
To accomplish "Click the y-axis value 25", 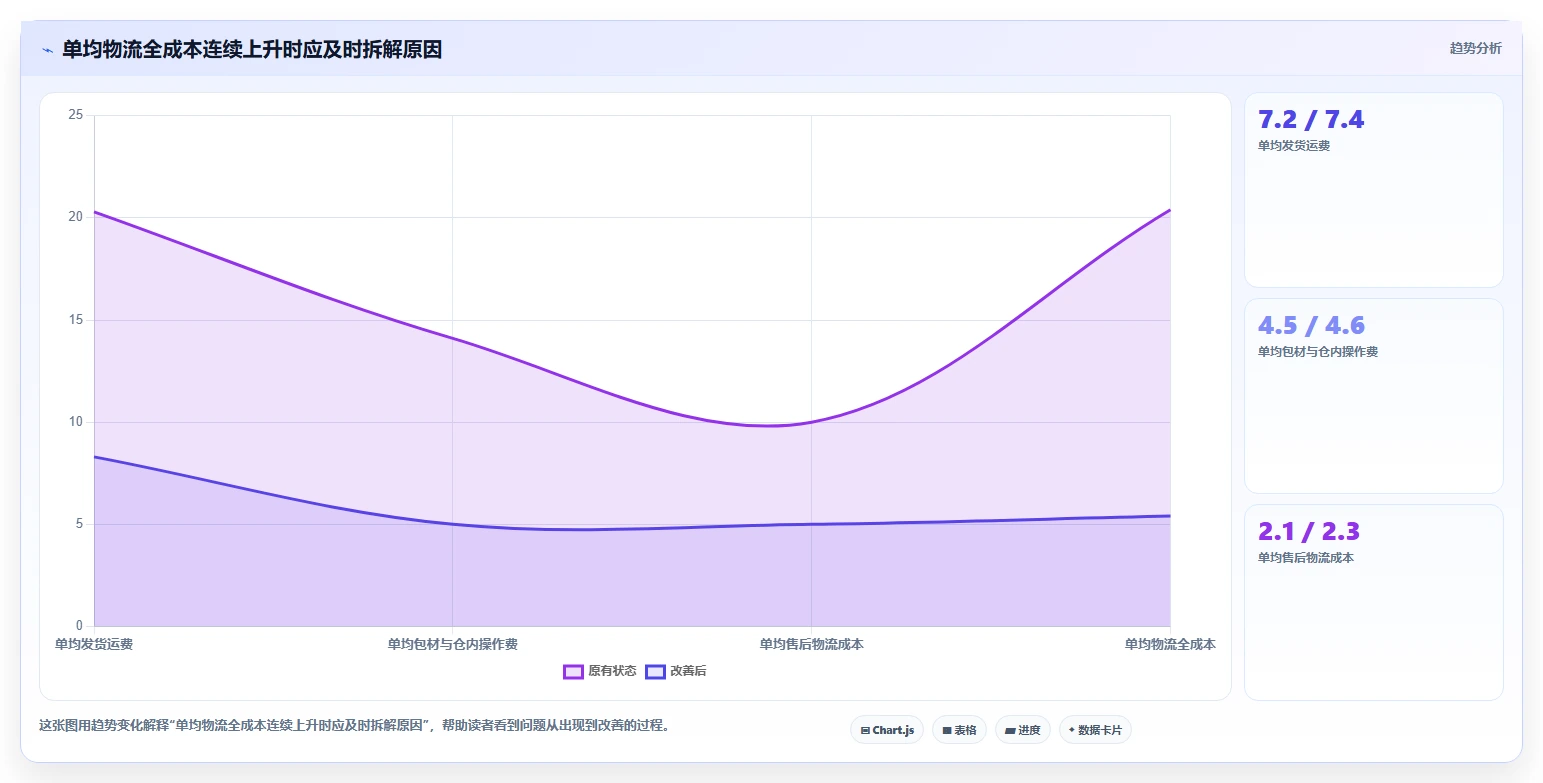I will 76,116.
